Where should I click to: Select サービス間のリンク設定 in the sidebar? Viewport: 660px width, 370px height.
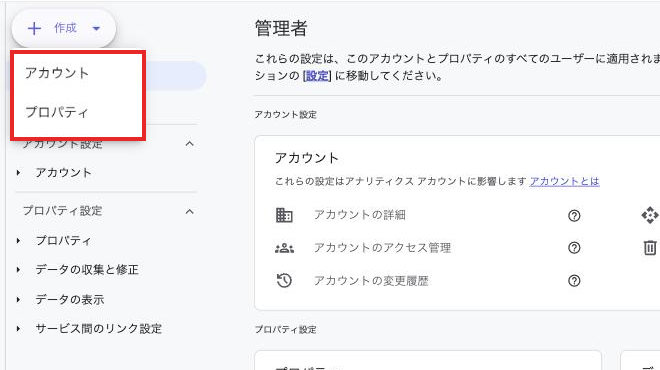coord(99,329)
